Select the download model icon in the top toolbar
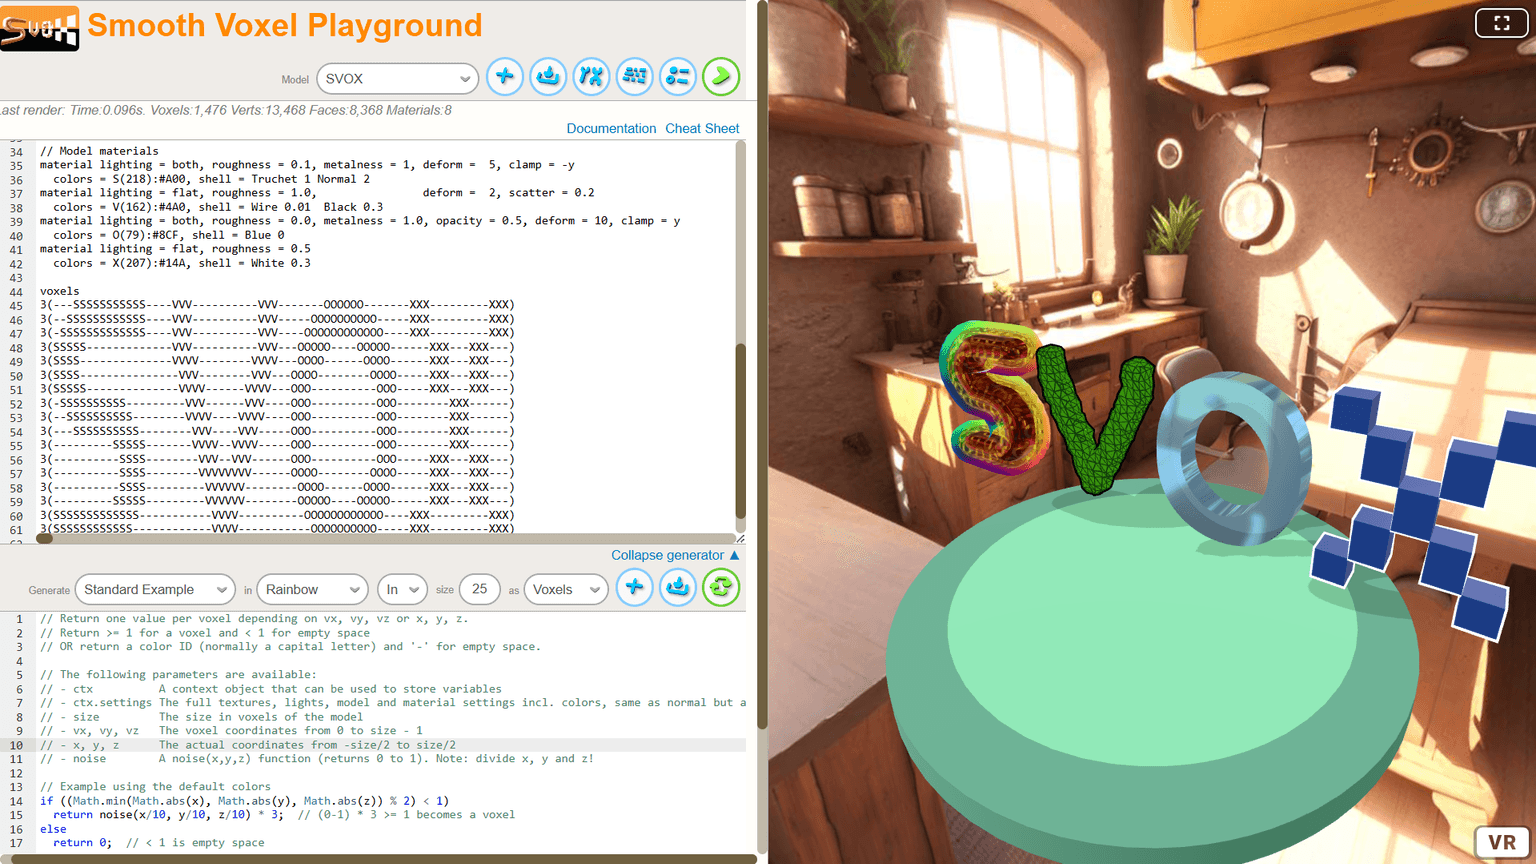1536x864 pixels. [548, 76]
